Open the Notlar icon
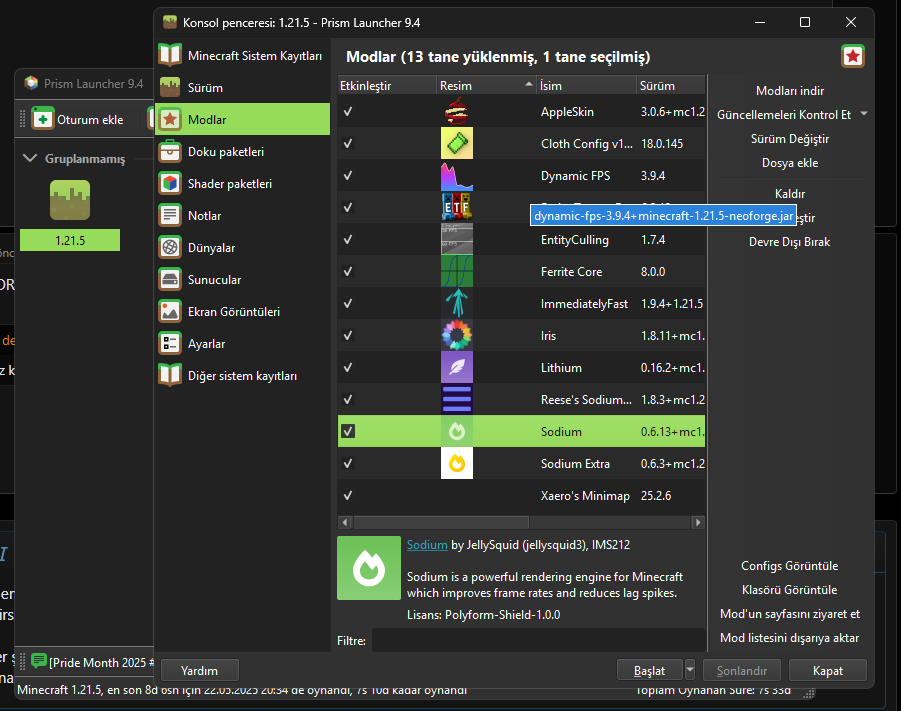The image size is (901, 711). coord(170,216)
